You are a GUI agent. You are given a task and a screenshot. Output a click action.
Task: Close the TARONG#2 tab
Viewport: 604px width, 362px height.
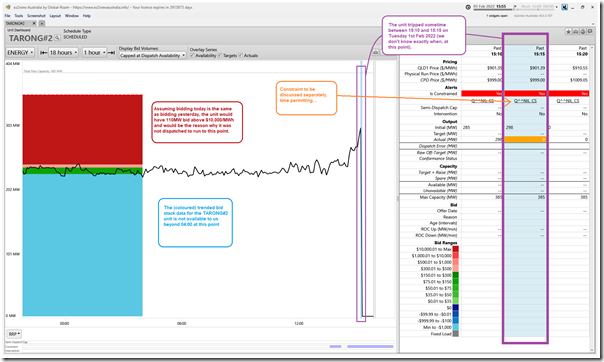tap(34, 23)
